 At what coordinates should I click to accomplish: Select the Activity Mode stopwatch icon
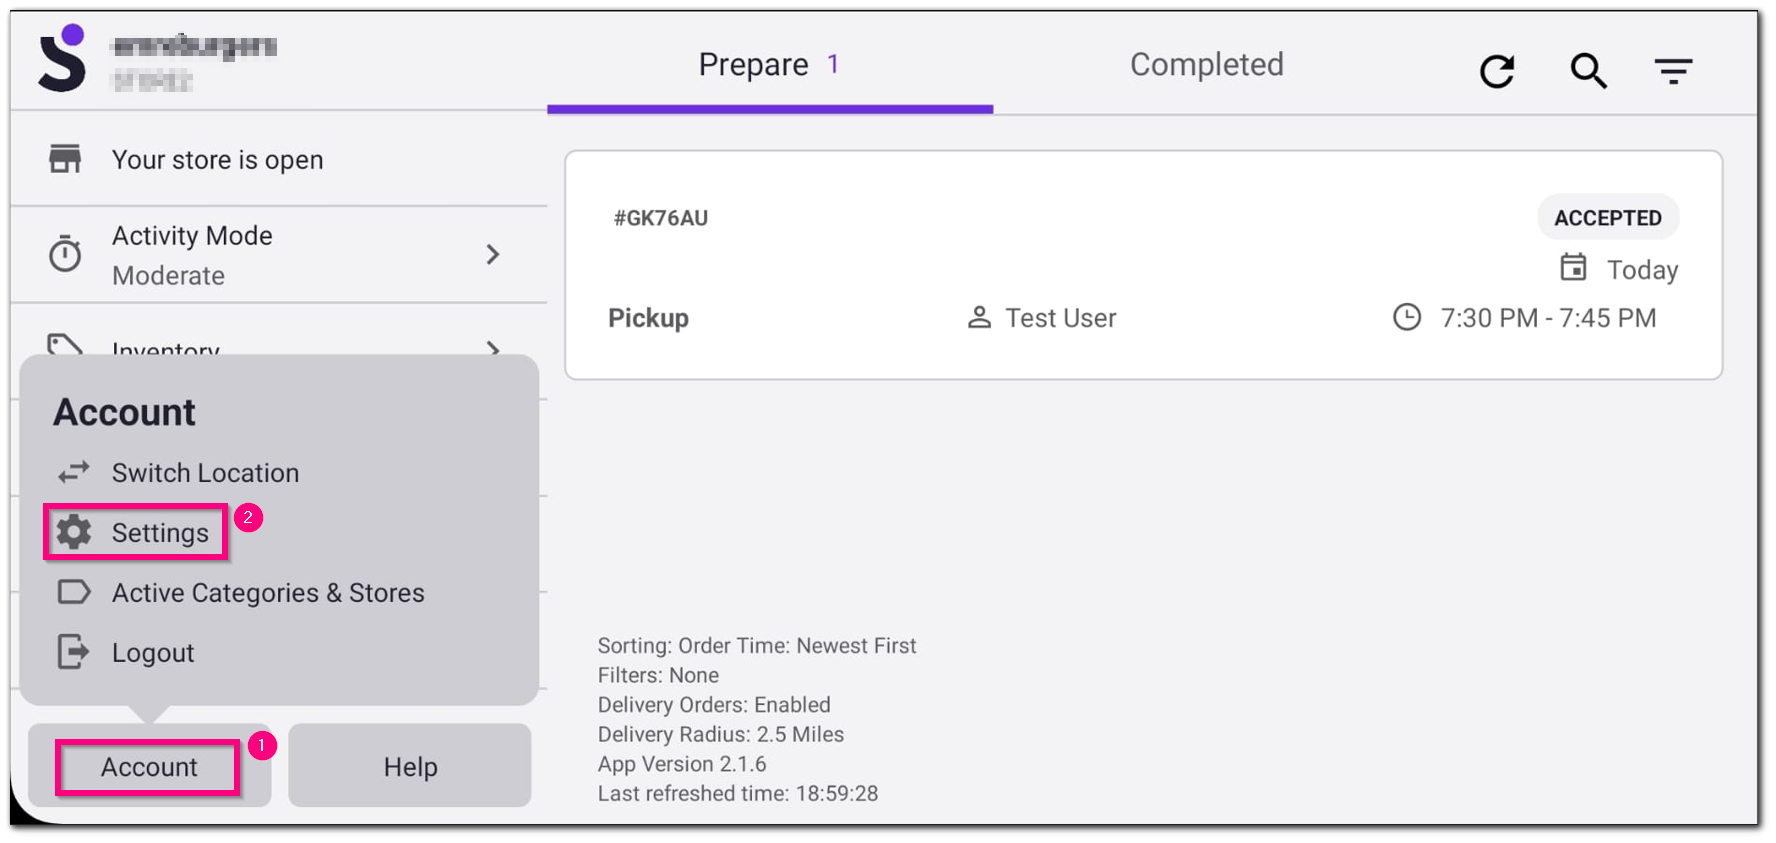point(64,254)
